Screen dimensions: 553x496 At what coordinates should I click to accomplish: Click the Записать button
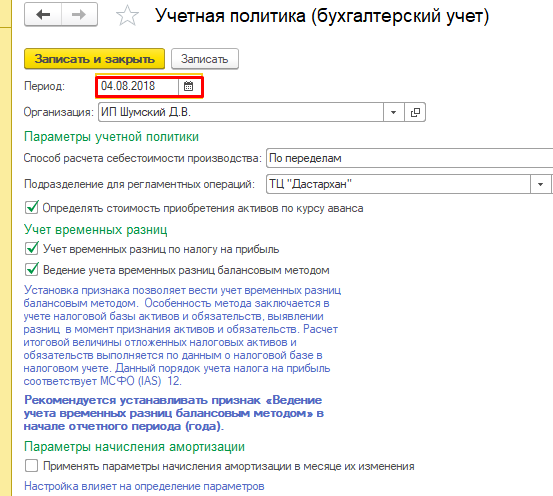point(205,59)
